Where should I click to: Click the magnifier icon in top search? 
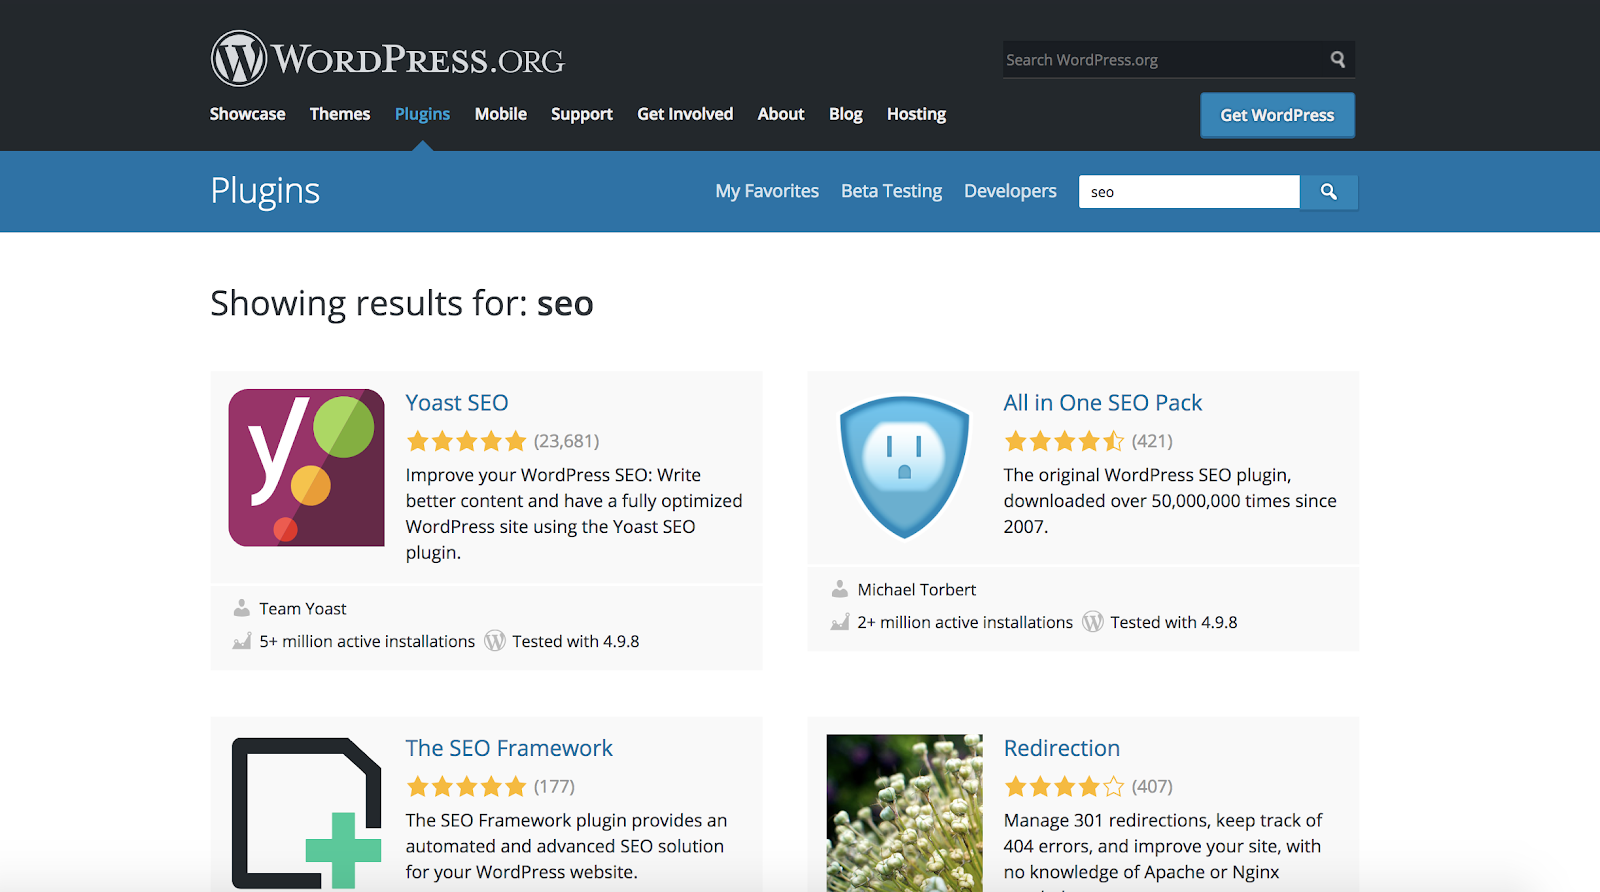[x=1338, y=59]
